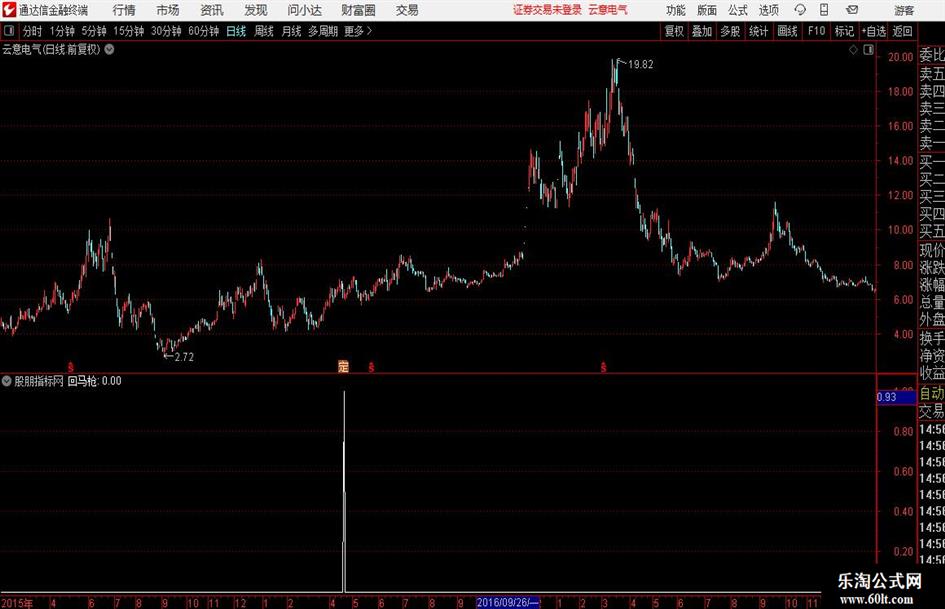The height and width of the screenshot is (609, 945).
Task: Open the 选项 menu
Action: [x=768, y=10]
